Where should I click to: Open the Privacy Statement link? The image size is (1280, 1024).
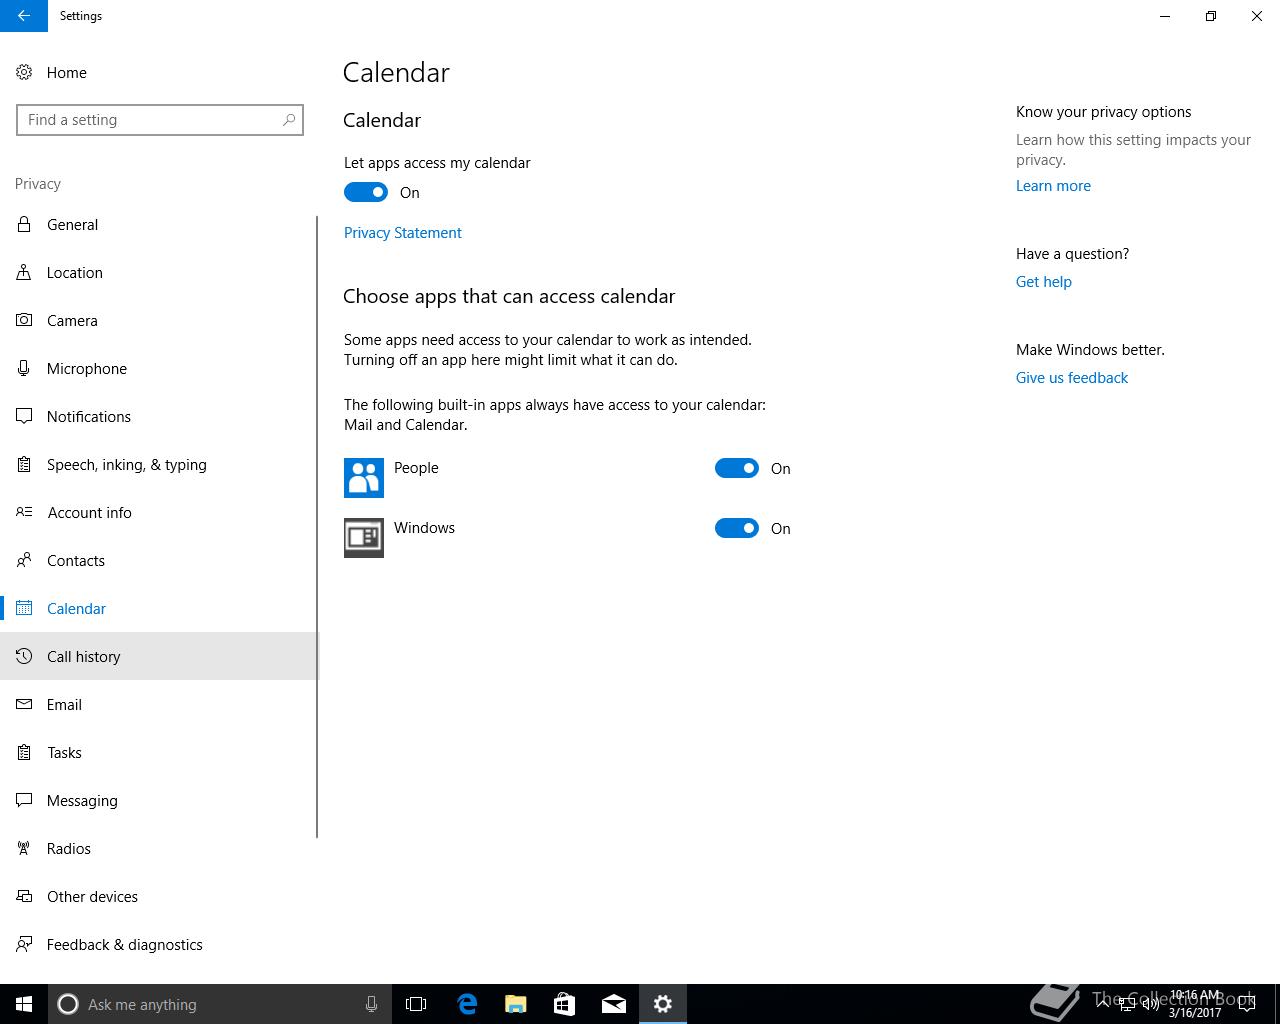[403, 232]
